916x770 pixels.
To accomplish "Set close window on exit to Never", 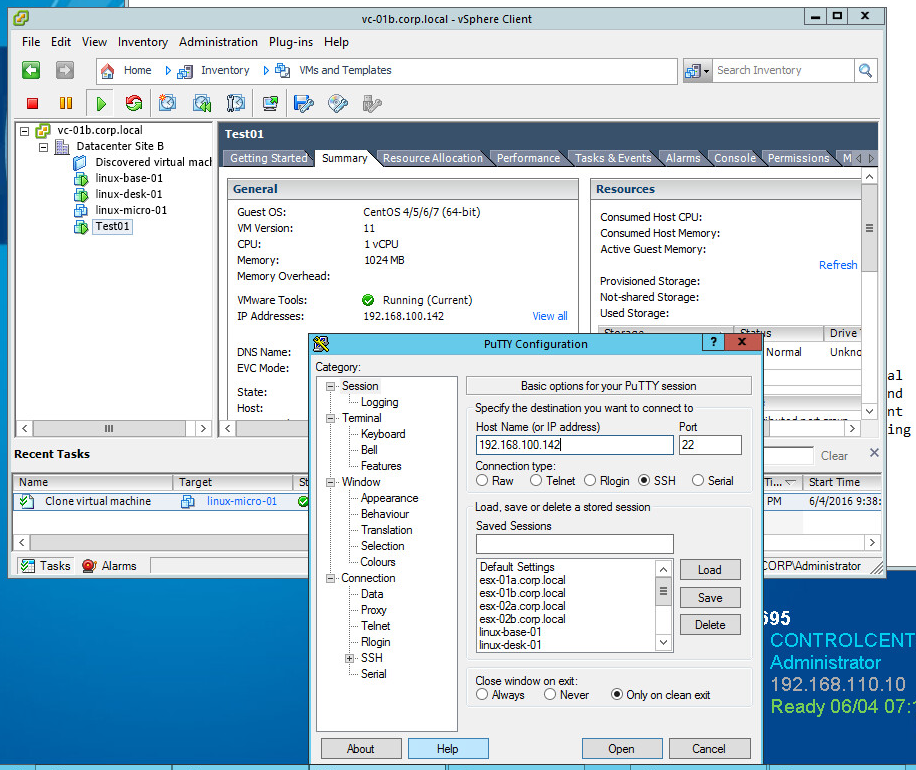I will [550, 695].
